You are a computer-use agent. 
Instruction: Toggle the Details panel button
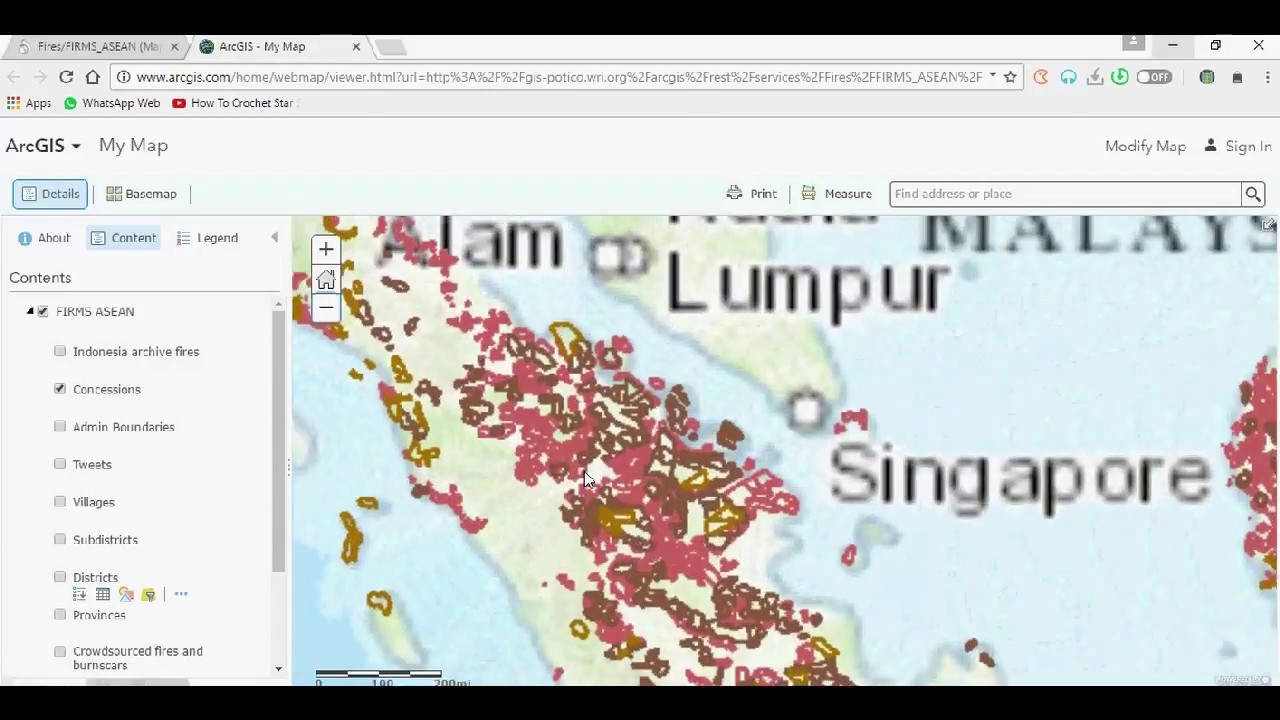(x=50, y=194)
